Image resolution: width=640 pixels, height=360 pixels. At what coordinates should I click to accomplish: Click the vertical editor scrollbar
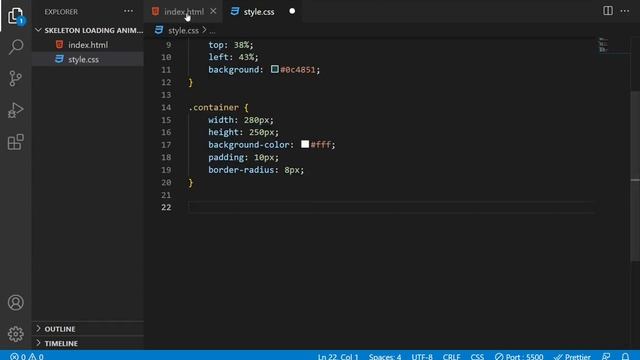(635, 176)
